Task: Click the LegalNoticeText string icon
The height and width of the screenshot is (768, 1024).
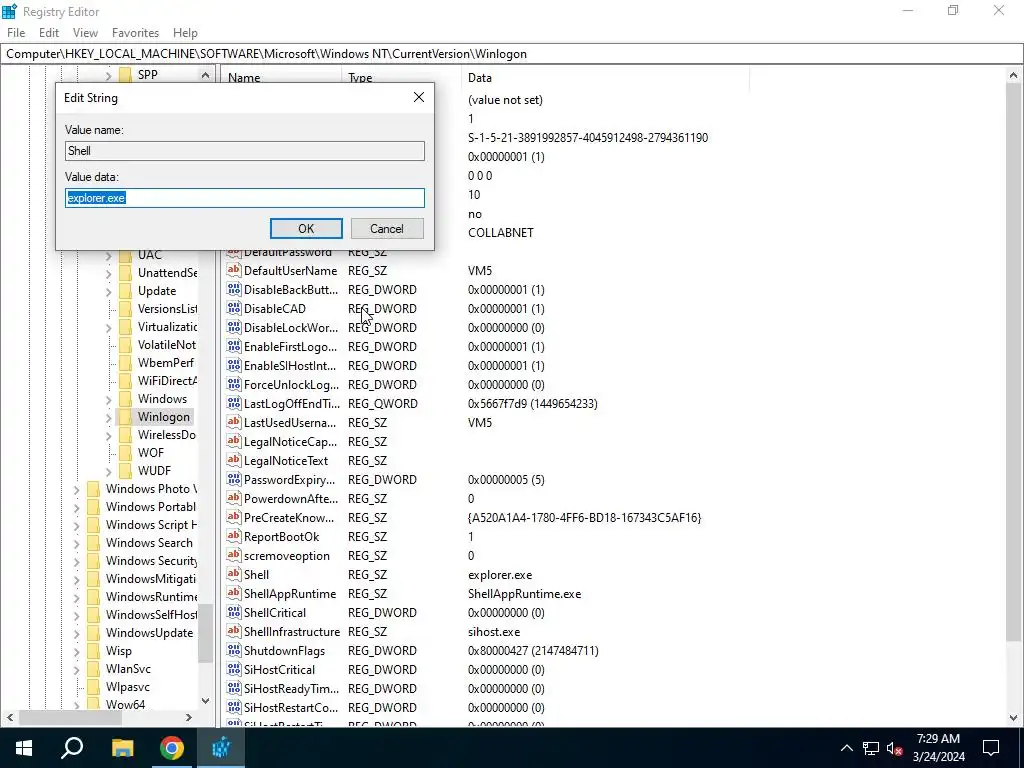Action: click(234, 460)
